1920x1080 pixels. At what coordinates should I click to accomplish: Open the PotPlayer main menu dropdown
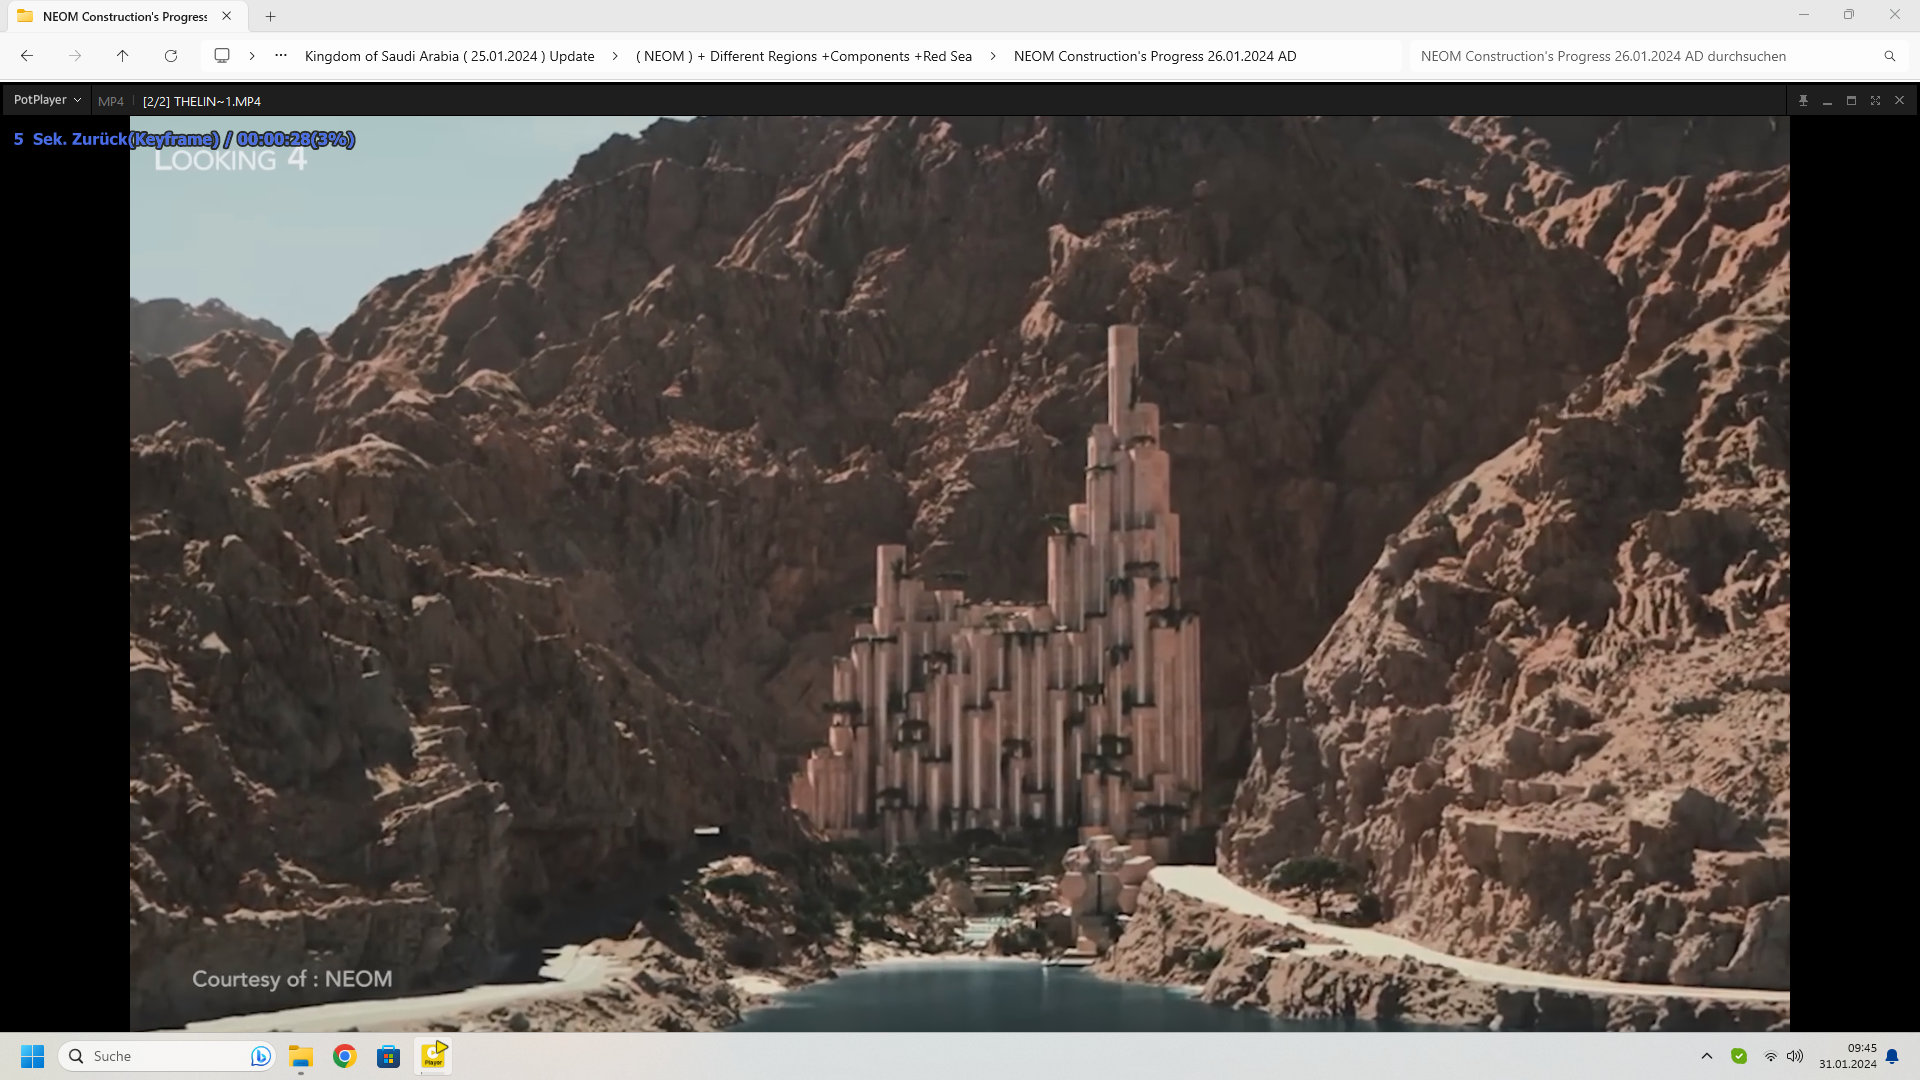pyautogui.click(x=47, y=100)
